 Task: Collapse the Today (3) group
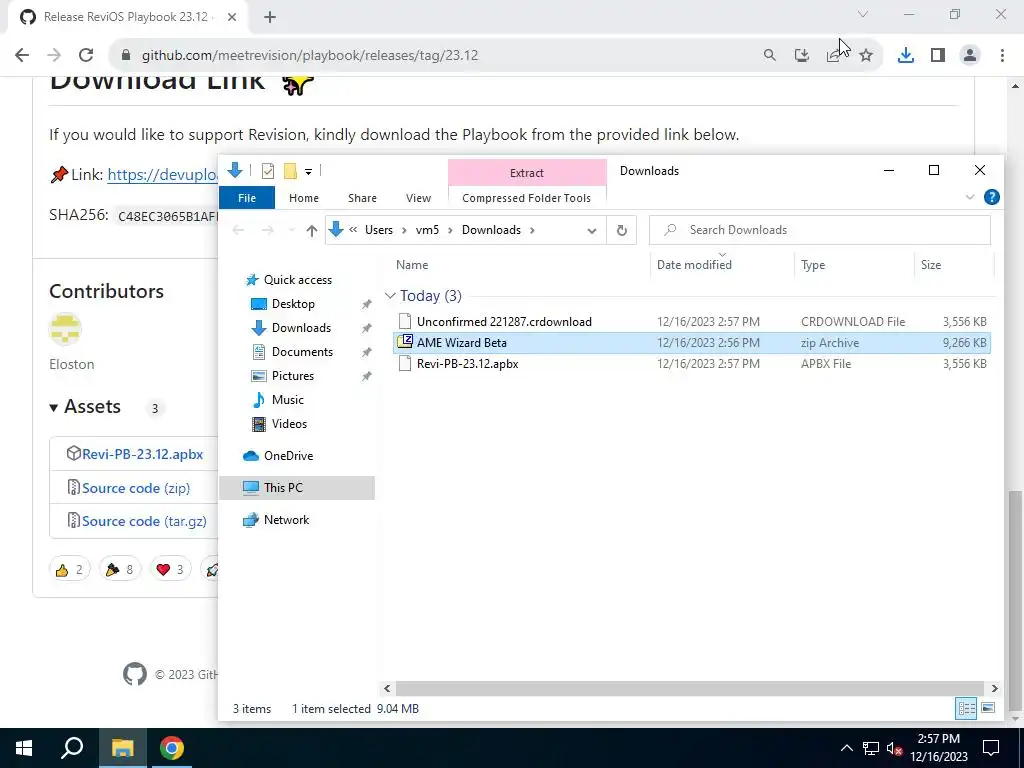tap(391, 296)
